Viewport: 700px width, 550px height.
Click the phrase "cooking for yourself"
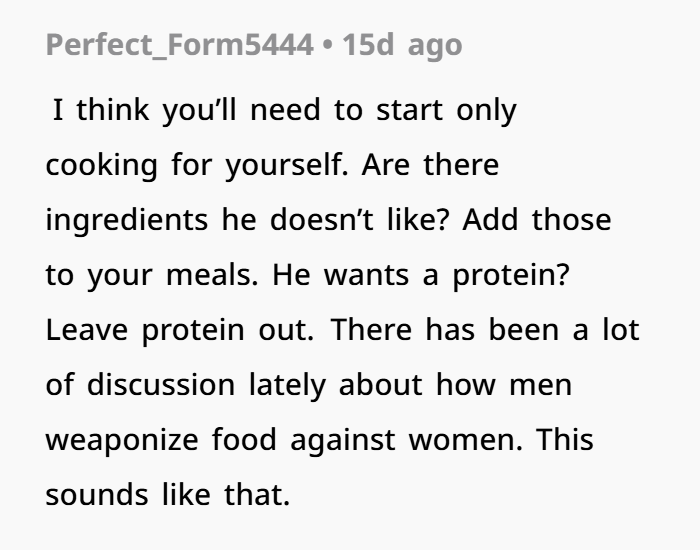pyautogui.click(x=195, y=165)
